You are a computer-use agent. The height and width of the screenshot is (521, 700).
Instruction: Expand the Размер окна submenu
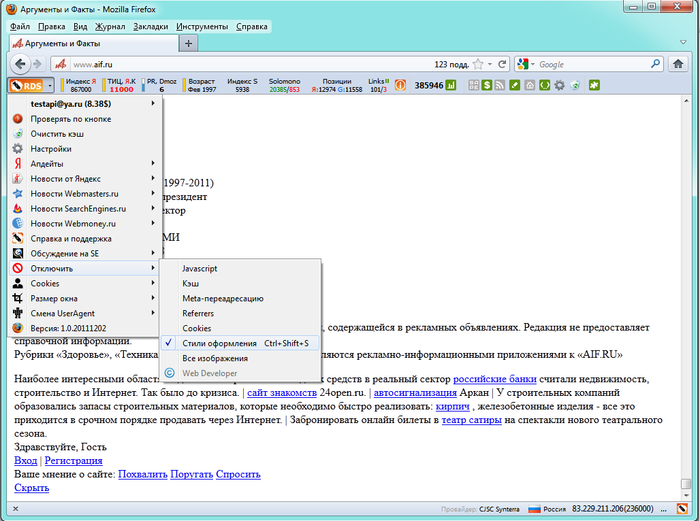(x=85, y=298)
